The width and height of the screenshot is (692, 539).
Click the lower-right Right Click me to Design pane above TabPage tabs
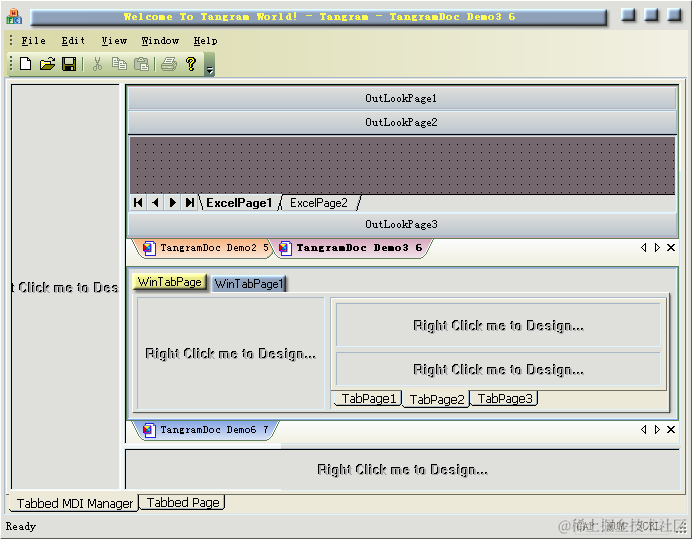coord(498,369)
